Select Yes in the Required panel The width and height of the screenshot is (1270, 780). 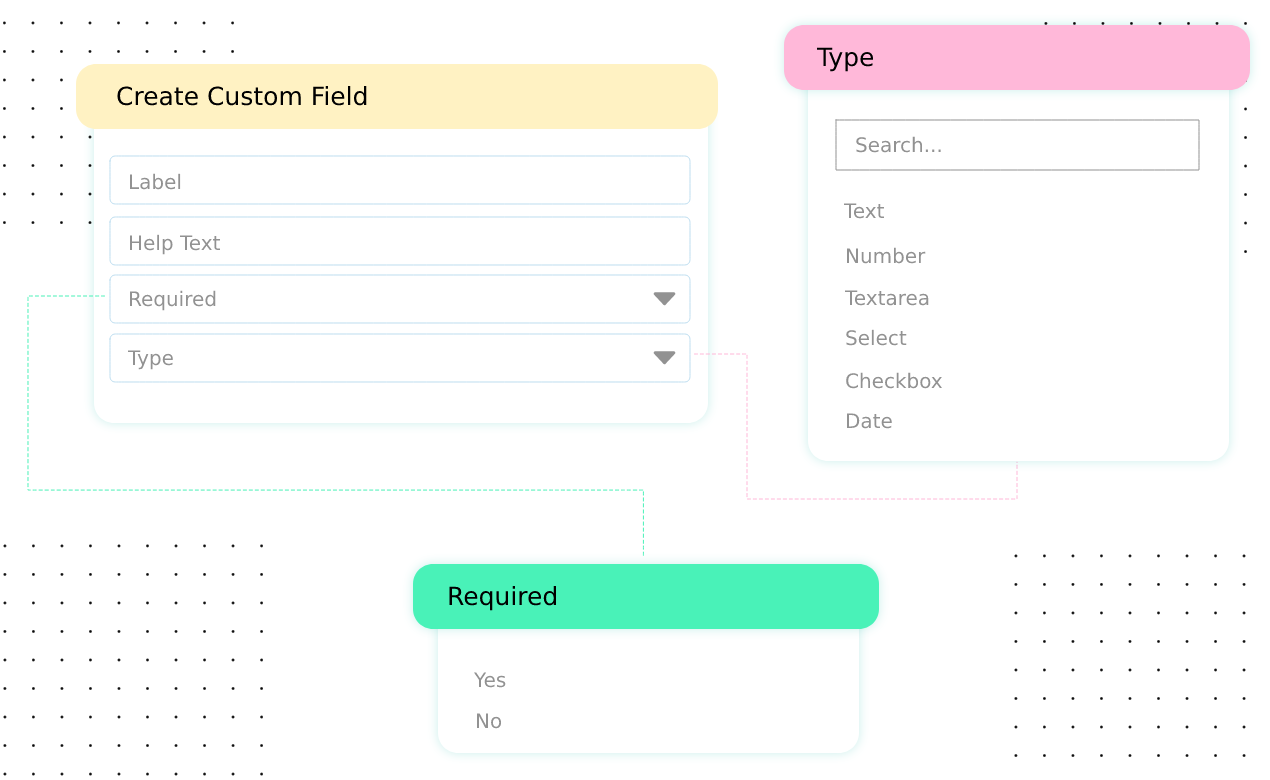pos(490,680)
